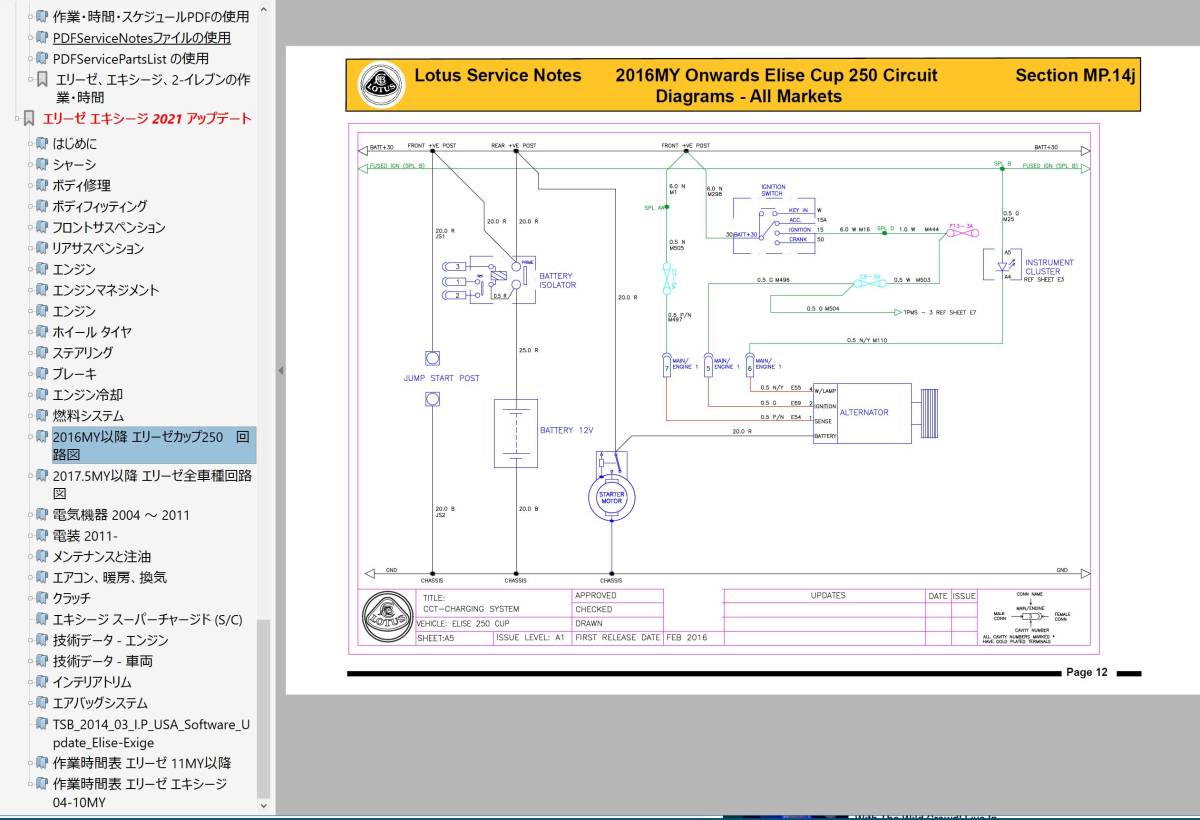The width and height of the screenshot is (1200, 820).
Task: Click the bookmark icon next to フロントサスペンション
Action: tap(42, 228)
